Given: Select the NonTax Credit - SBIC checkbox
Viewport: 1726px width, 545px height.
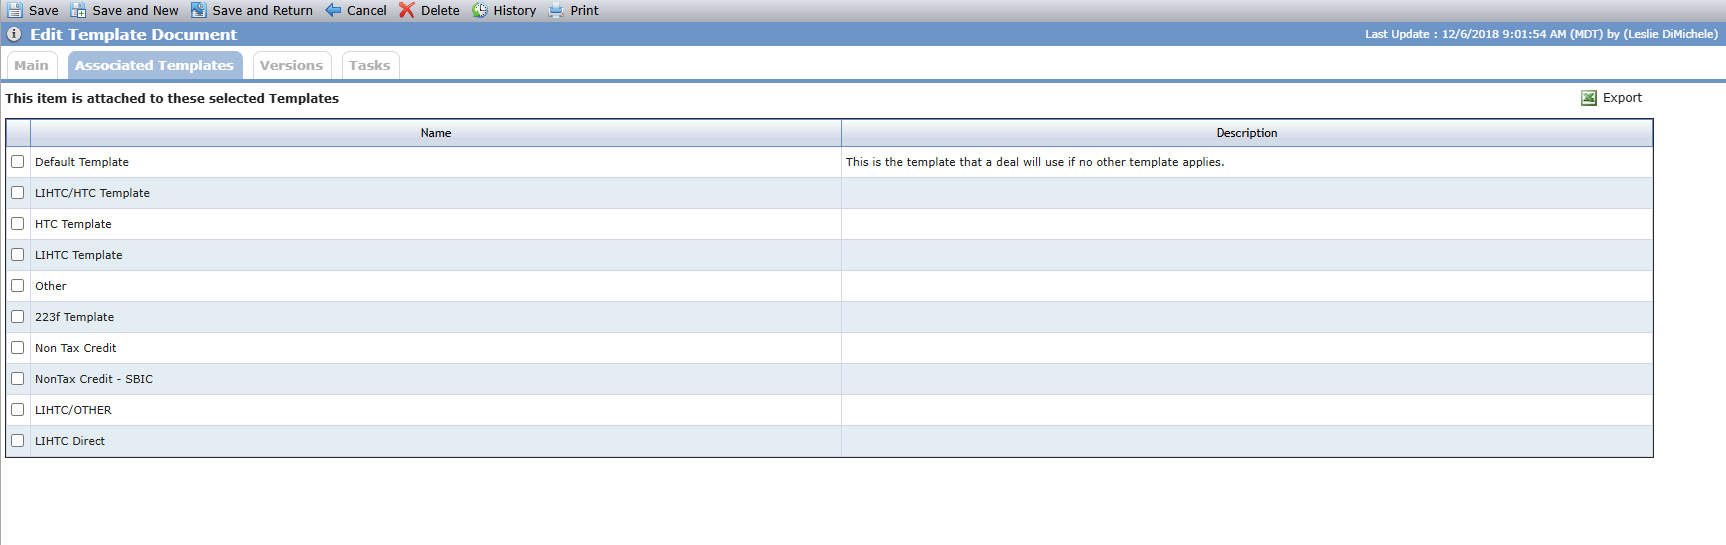Looking at the screenshot, I should click(x=18, y=379).
